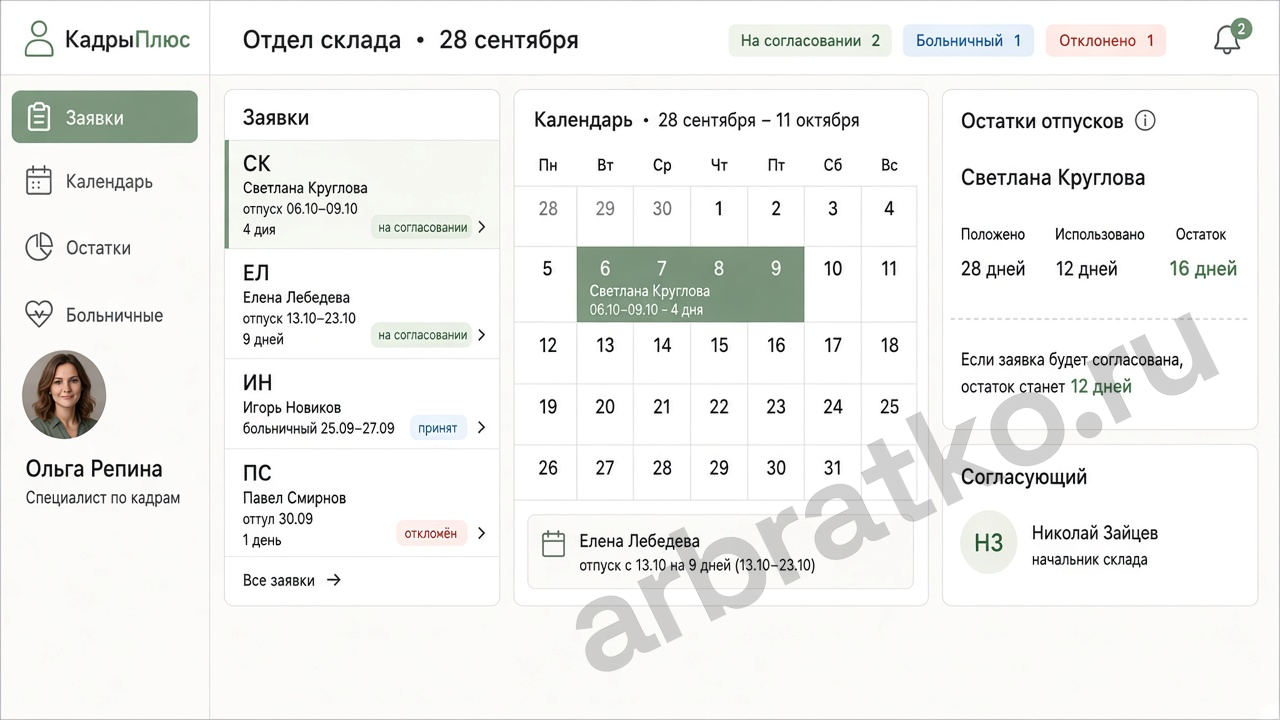This screenshot has width=1280, height=720.
Task: Select calendar day 23
Action: click(776, 407)
